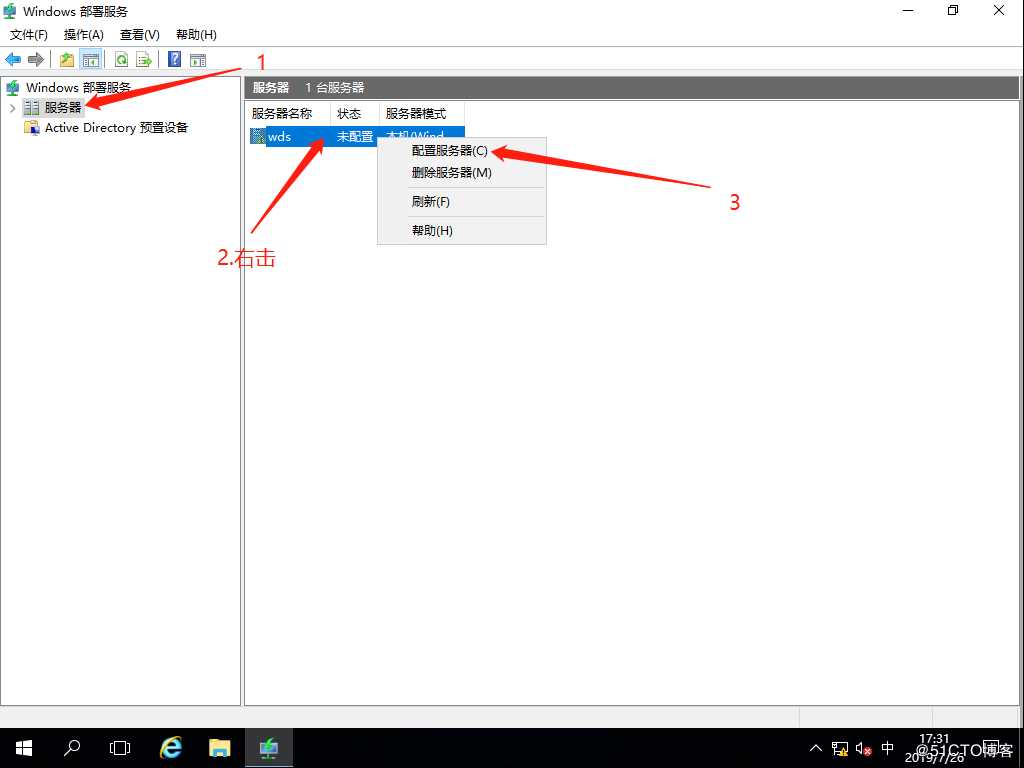Image resolution: width=1024 pixels, height=768 pixels.
Task: Launch Internet Explorer from the taskbar
Action: click(170, 748)
